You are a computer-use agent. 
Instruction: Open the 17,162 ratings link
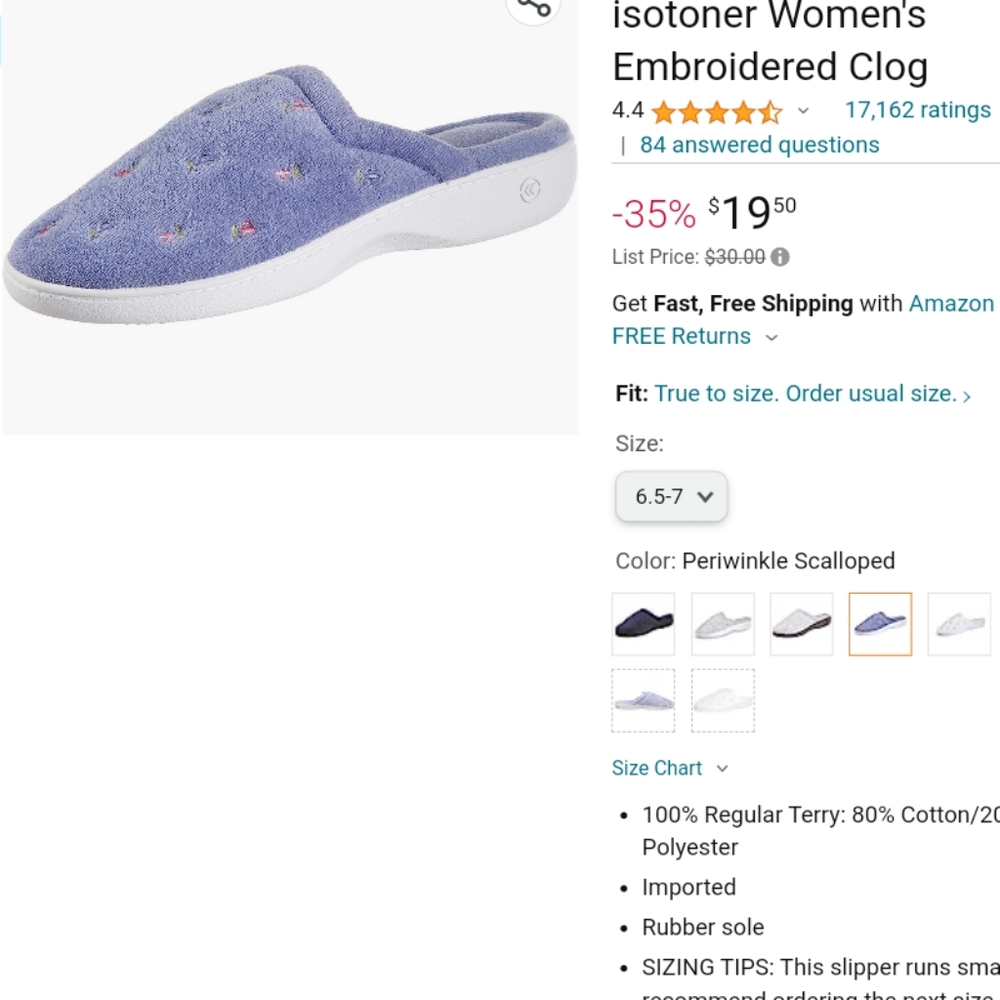pos(917,110)
